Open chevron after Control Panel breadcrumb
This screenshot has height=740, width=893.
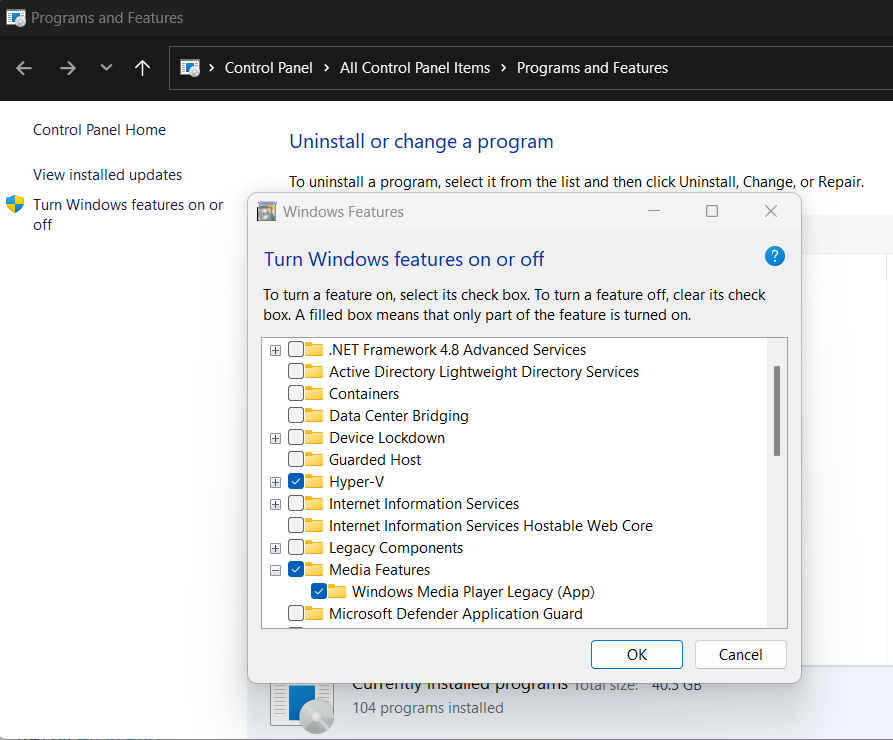(x=326, y=68)
